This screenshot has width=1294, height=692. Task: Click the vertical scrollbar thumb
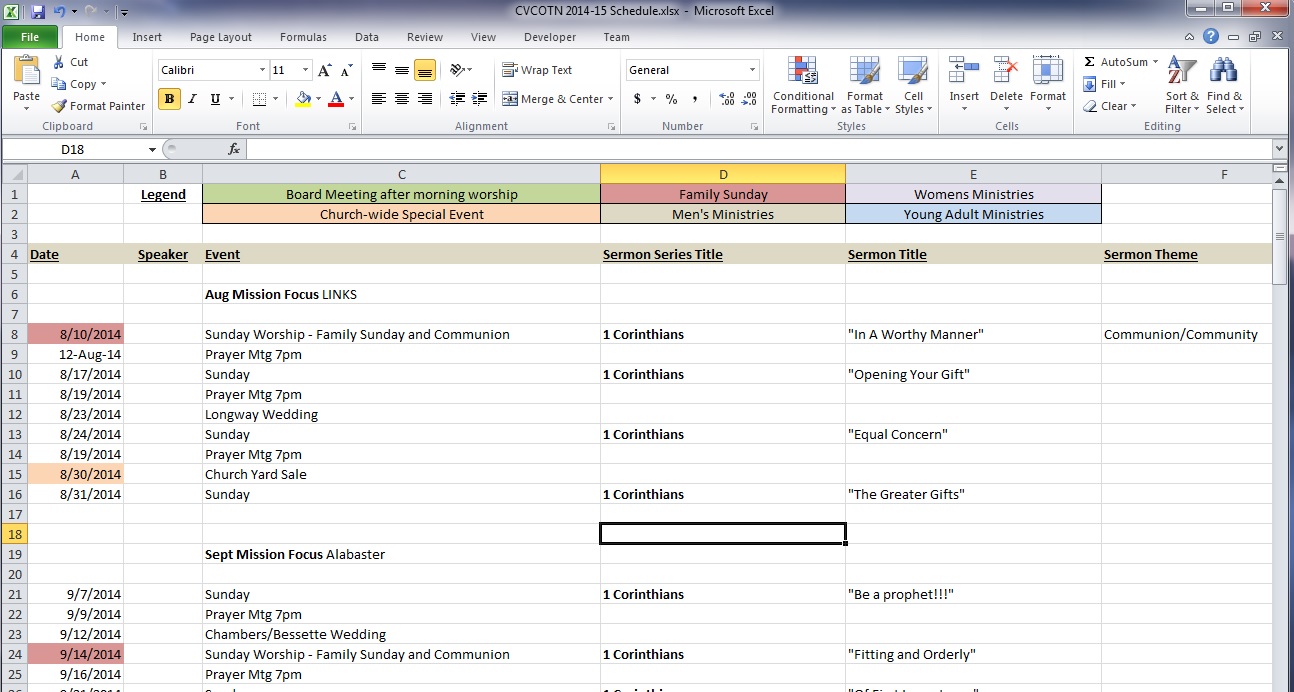tap(1279, 236)
